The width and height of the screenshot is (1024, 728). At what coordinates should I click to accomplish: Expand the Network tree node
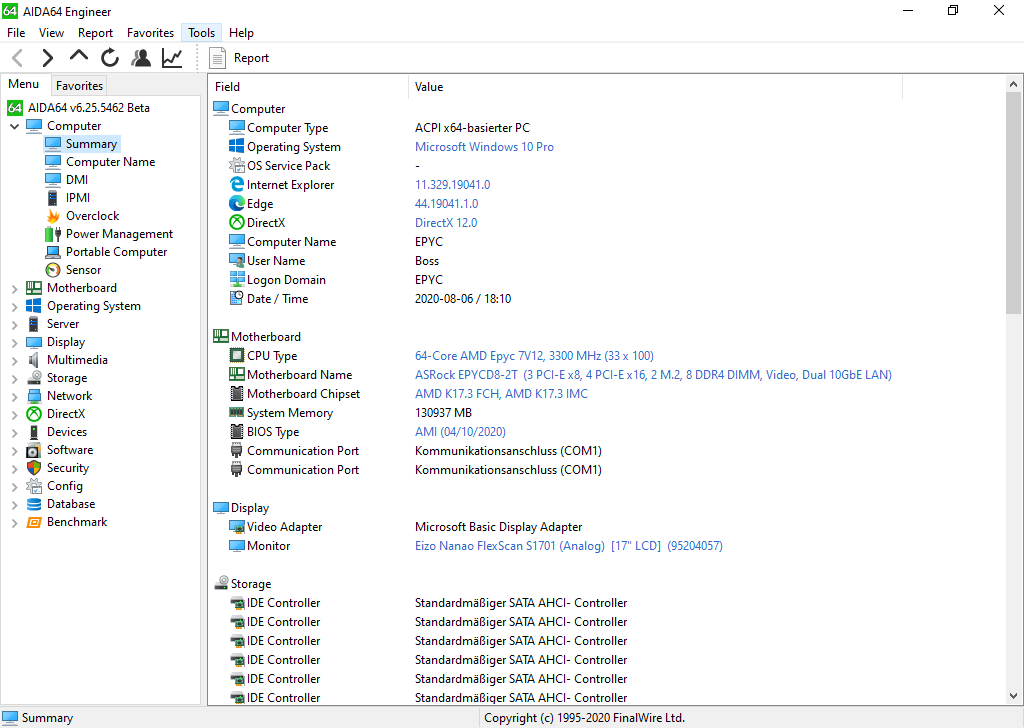(x=14, y=396)
